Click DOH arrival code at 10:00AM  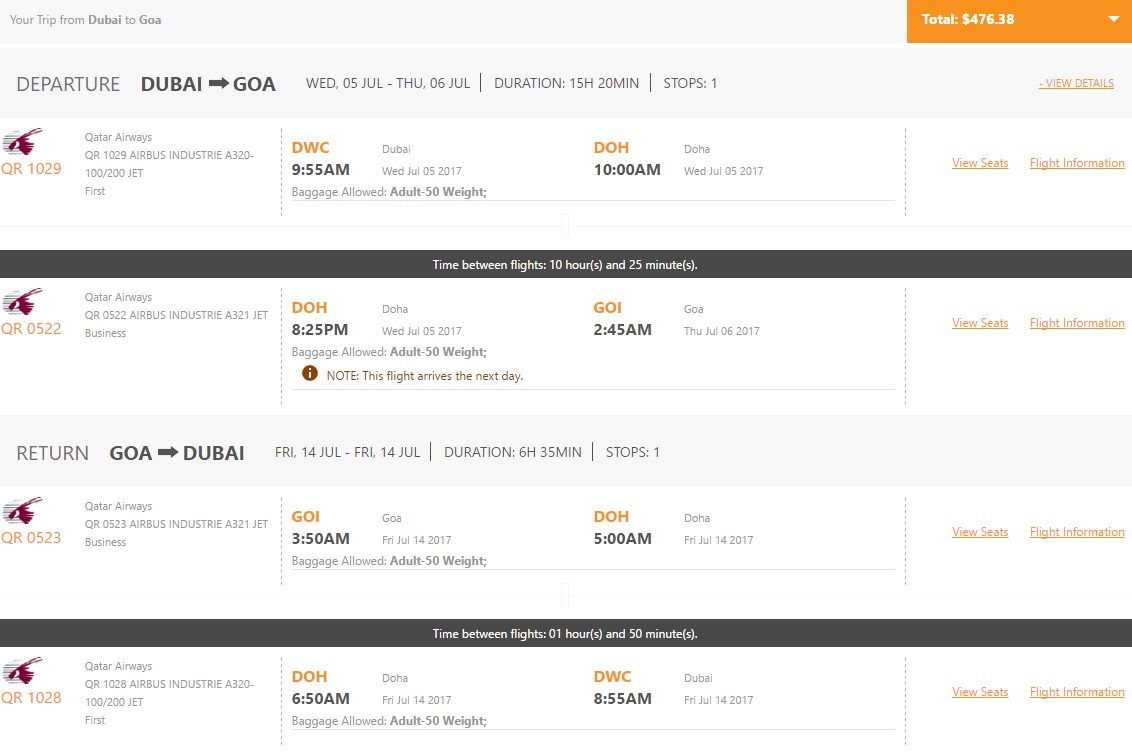pyautogui.click(x=611, y=148)
